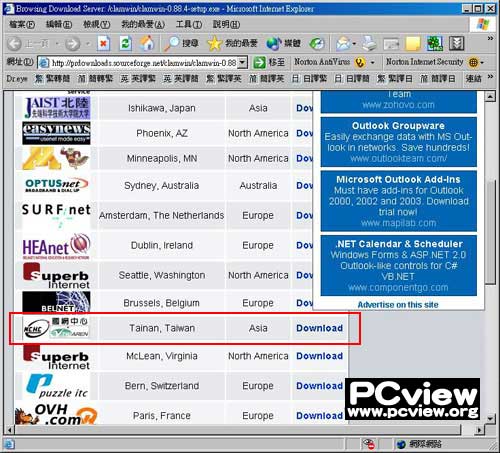Expand the toolbar overflow chevron at top right
This screenshot has height=453, width=500.
coord(490,39)
